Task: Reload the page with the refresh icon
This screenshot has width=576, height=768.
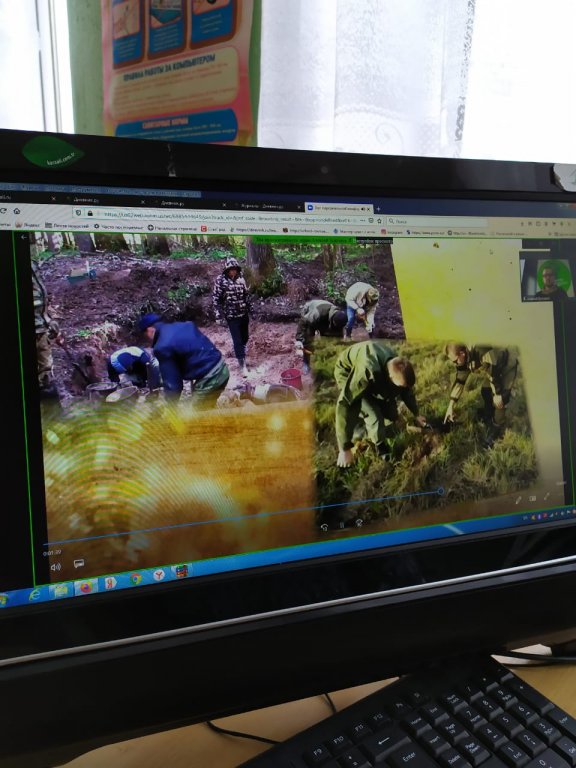Action: [x=3, y=210]
